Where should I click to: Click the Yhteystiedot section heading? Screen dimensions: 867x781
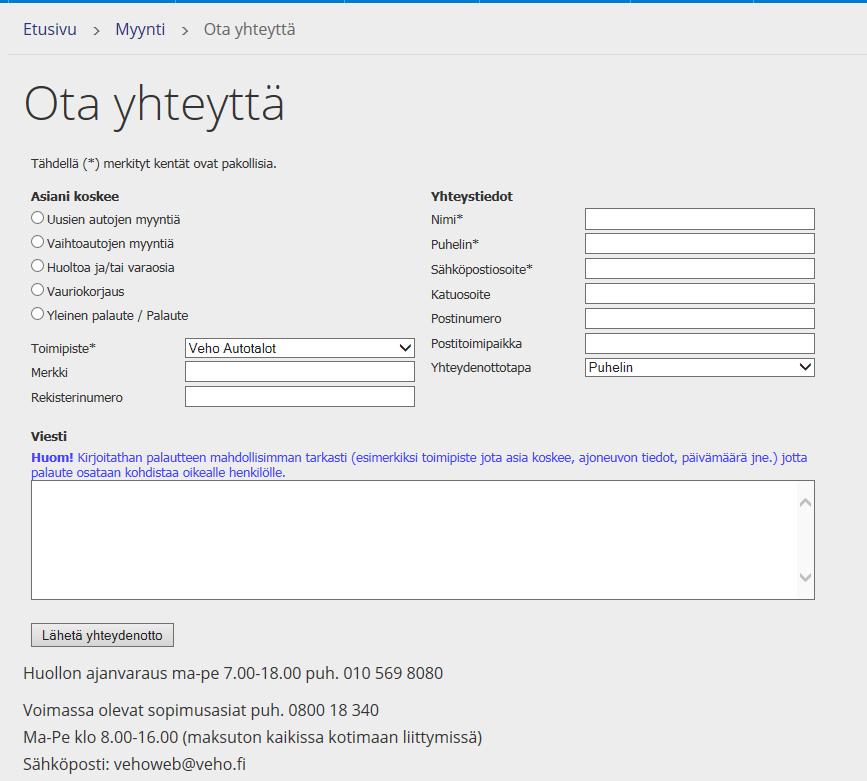point(472,196)
